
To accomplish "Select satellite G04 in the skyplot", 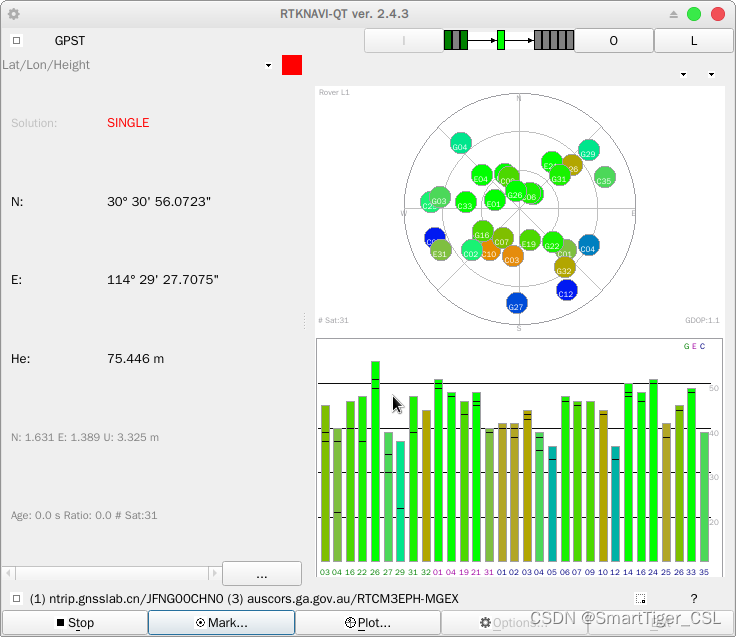I will (x=460, y=143).
